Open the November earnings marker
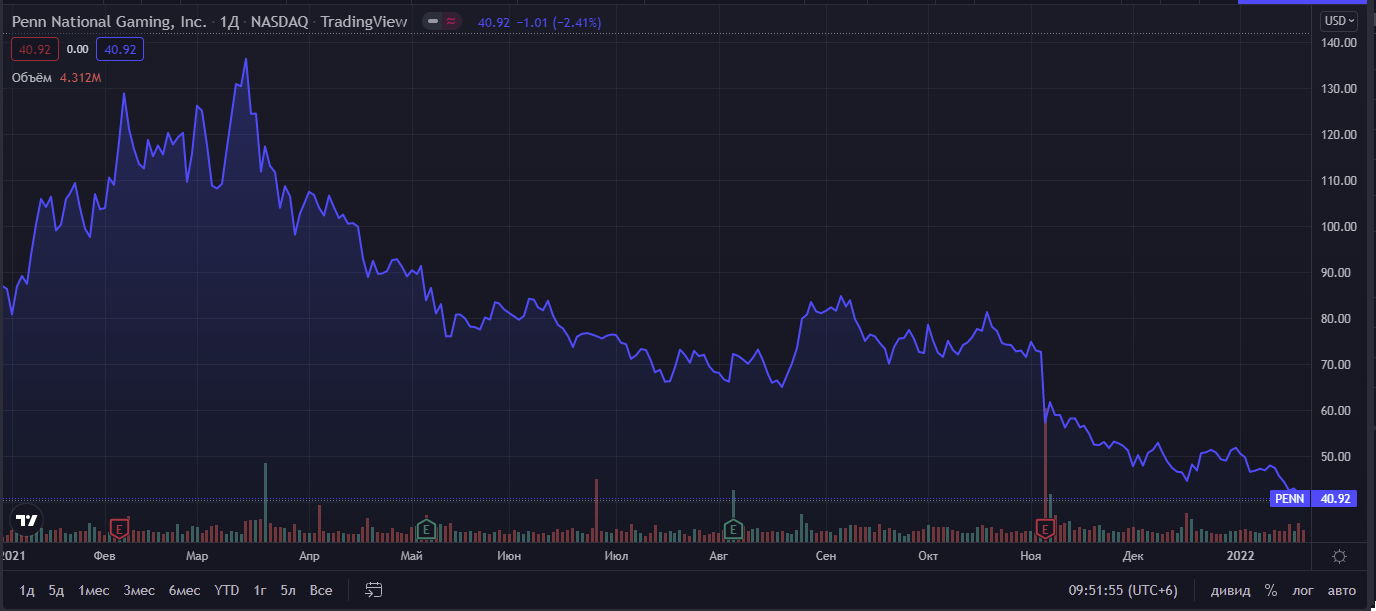1376x611 pixels. point(1045,527)
